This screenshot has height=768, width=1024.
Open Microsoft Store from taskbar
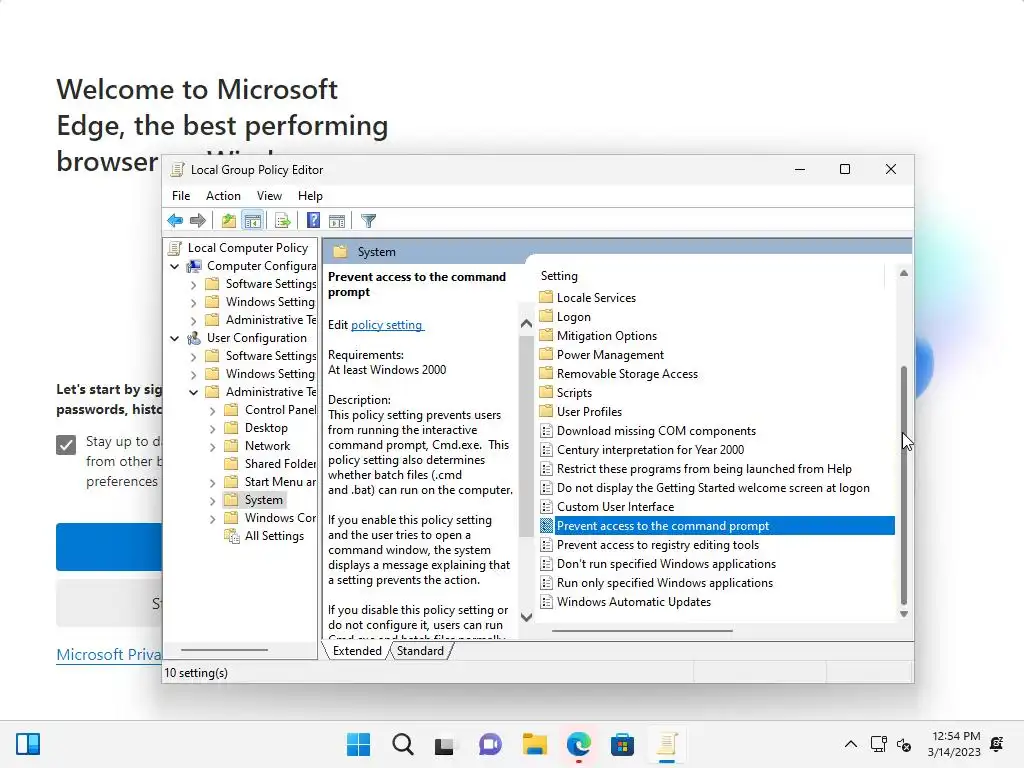[x=622, y=744]
